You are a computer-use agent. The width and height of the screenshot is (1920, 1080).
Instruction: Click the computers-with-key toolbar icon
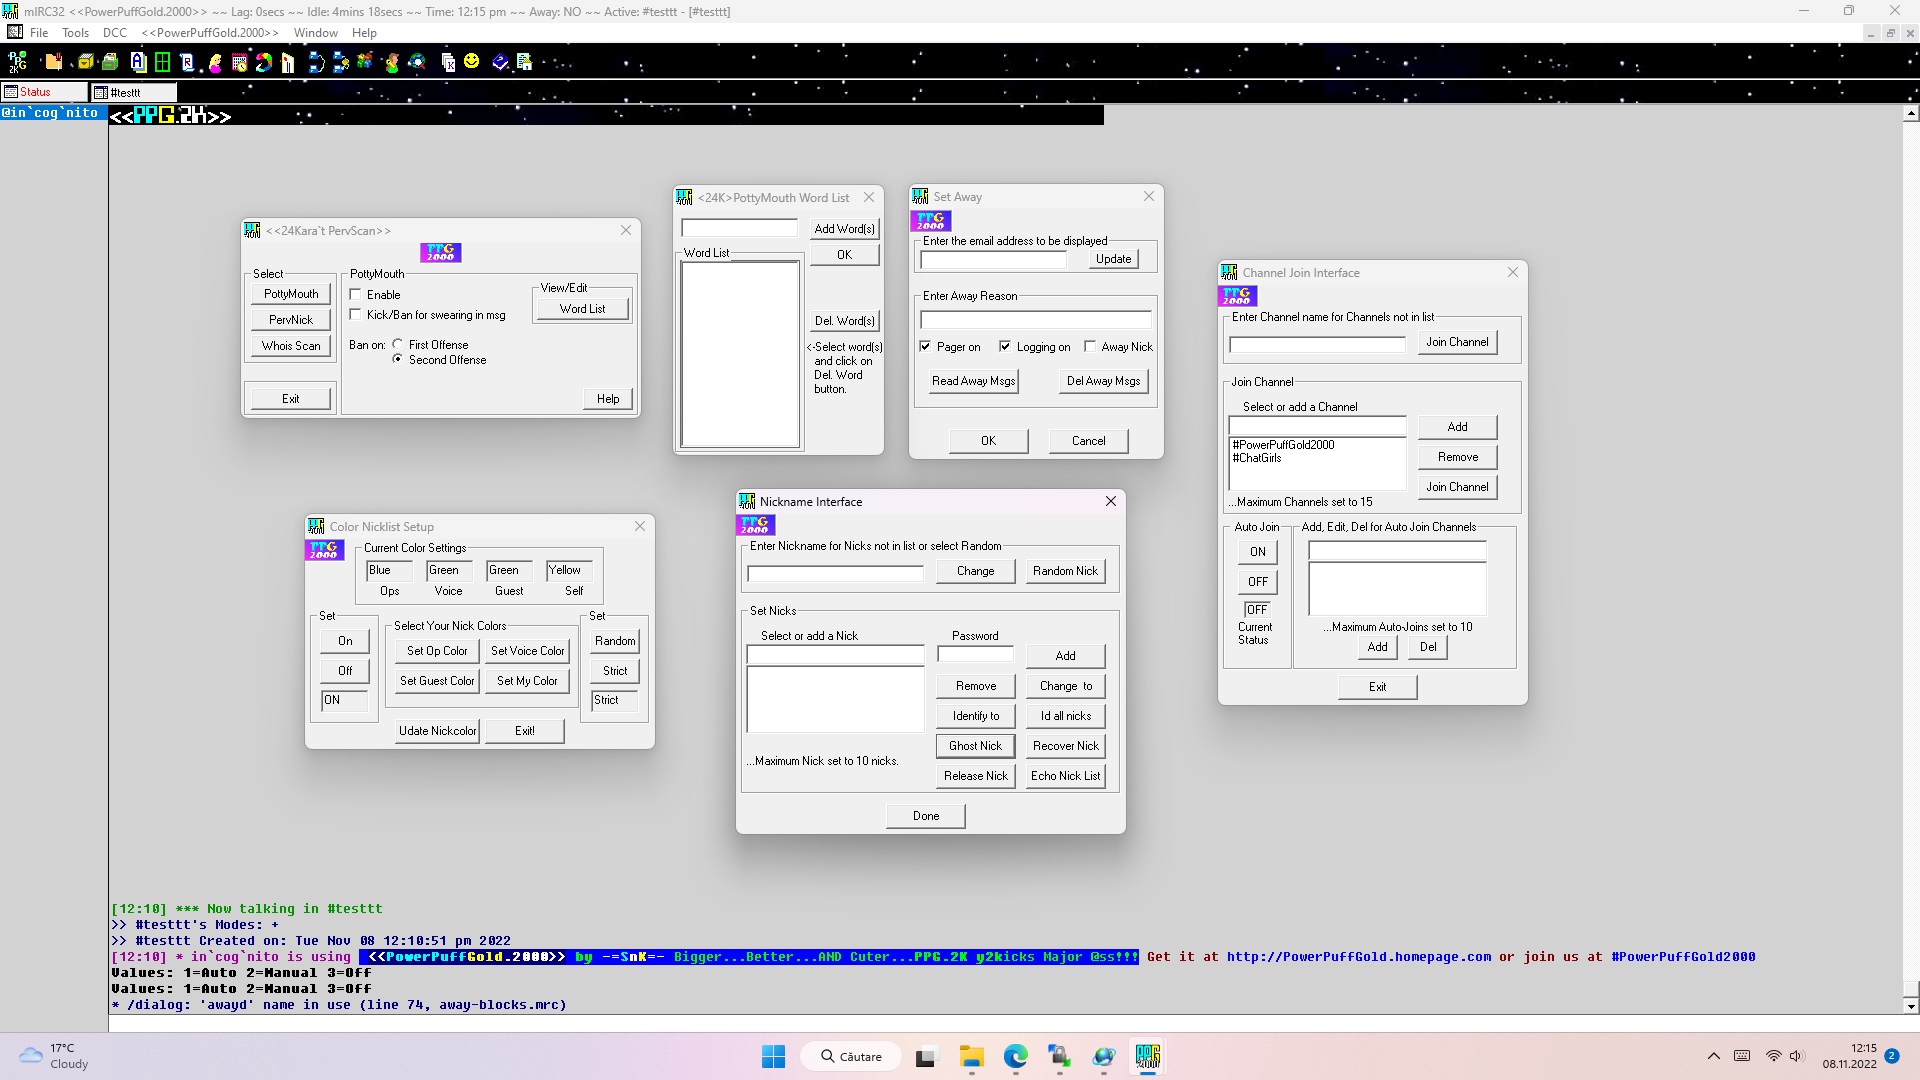pyautogui.click(x=341, y=62)
